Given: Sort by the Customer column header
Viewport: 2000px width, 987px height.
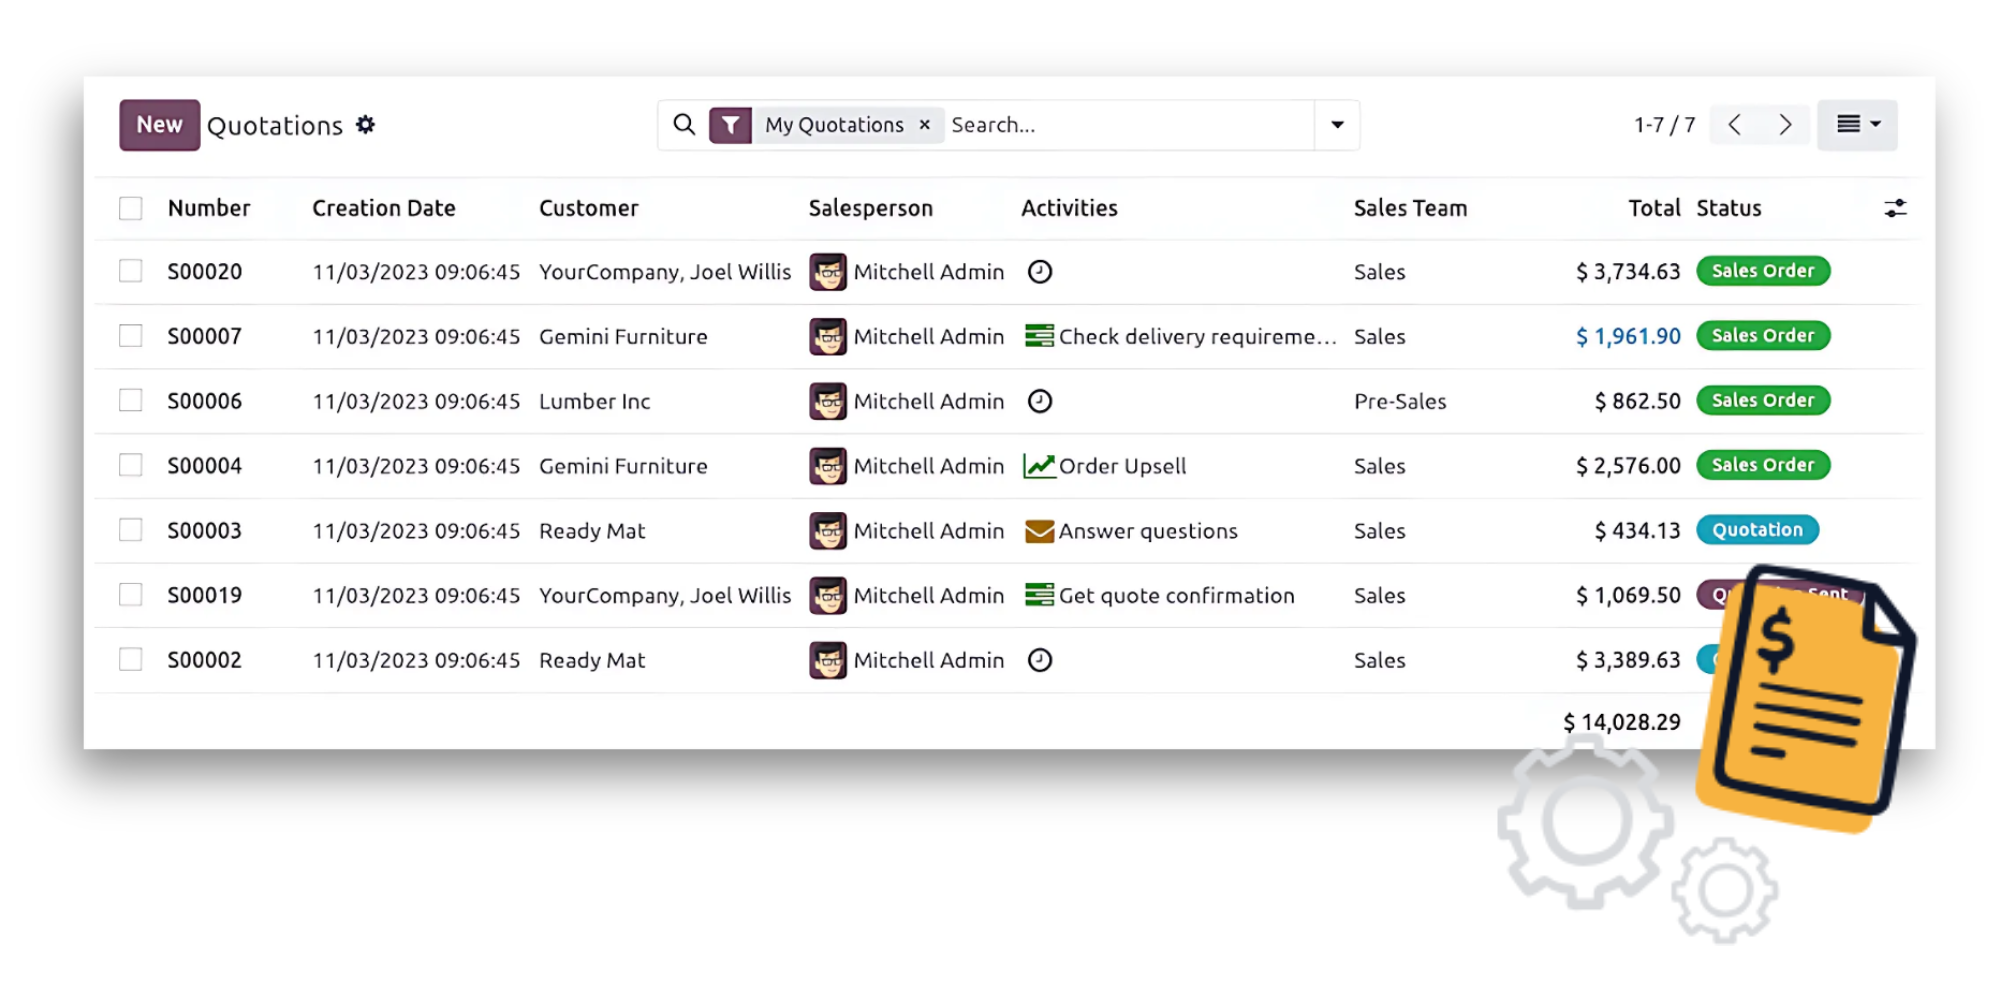Looking at the screenshot, I should (588, 208).
